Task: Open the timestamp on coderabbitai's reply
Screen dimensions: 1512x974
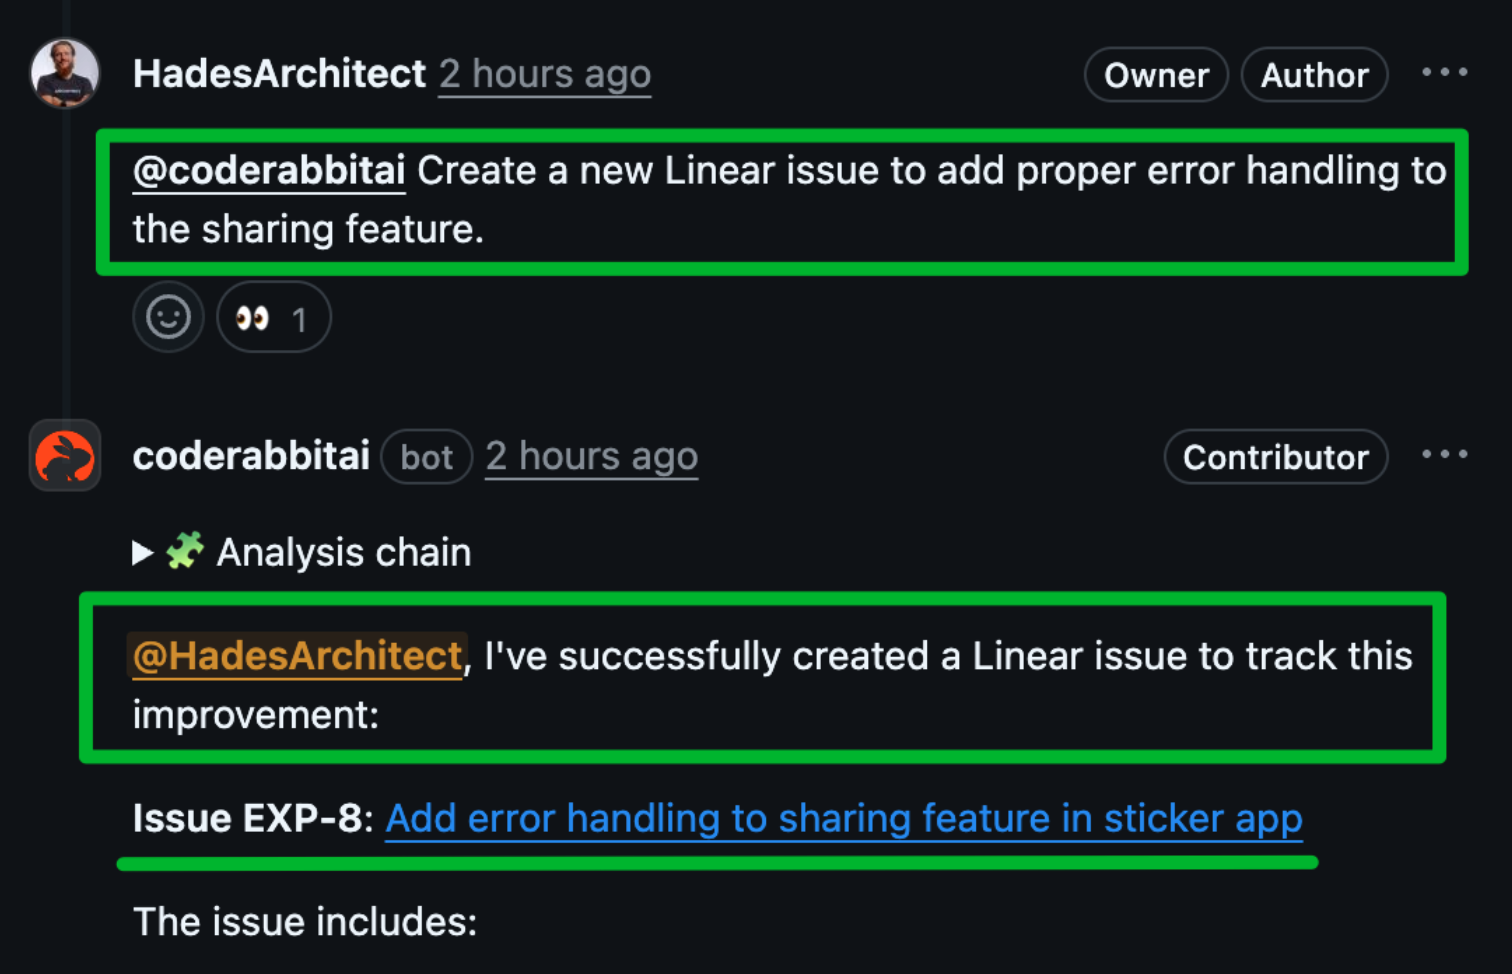Action: coord(591,456)
